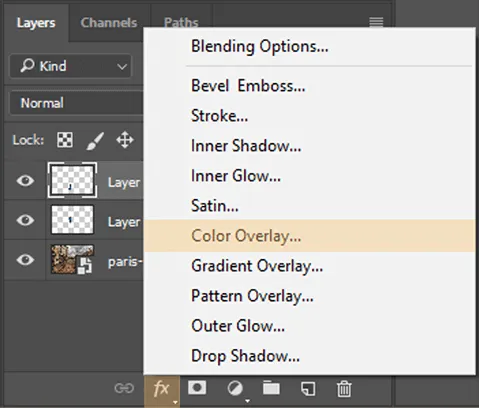
Task: Click the link layers chain icon
Action: click(x=124, y=388)
